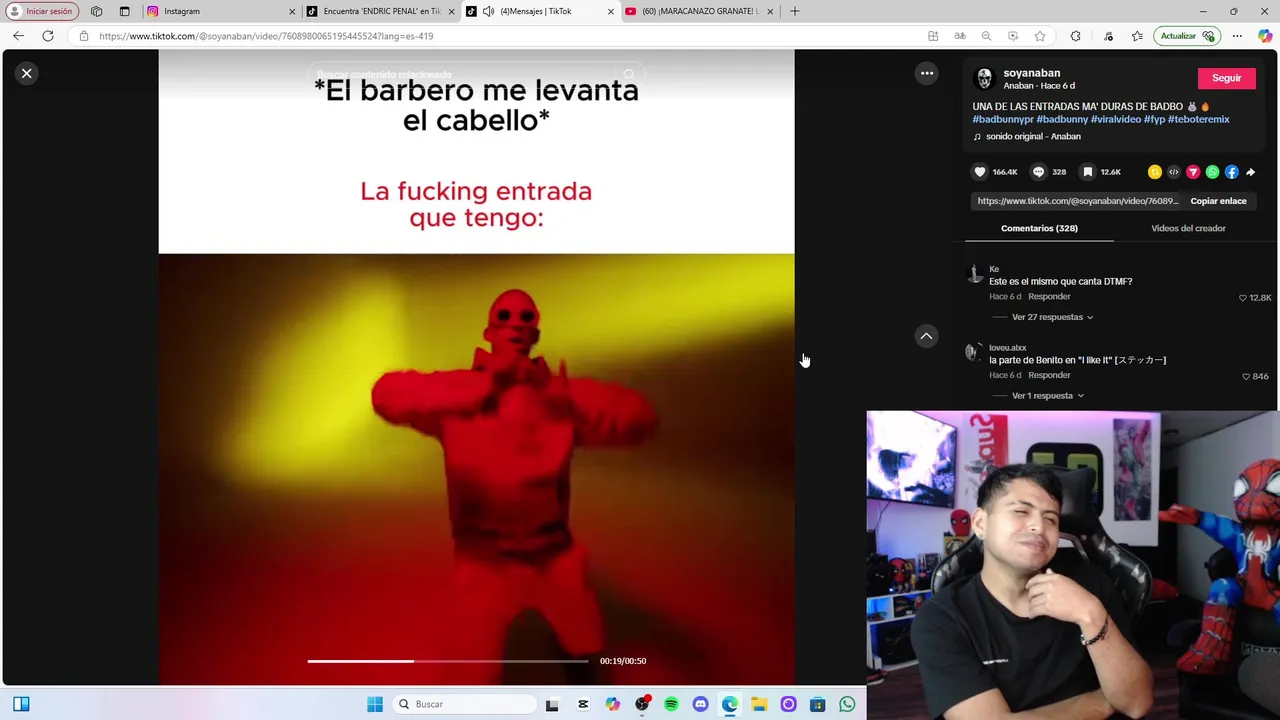Open the #badbunny hashtag
Viewport: 1280px width, 720px height.
click(1062, 119)
